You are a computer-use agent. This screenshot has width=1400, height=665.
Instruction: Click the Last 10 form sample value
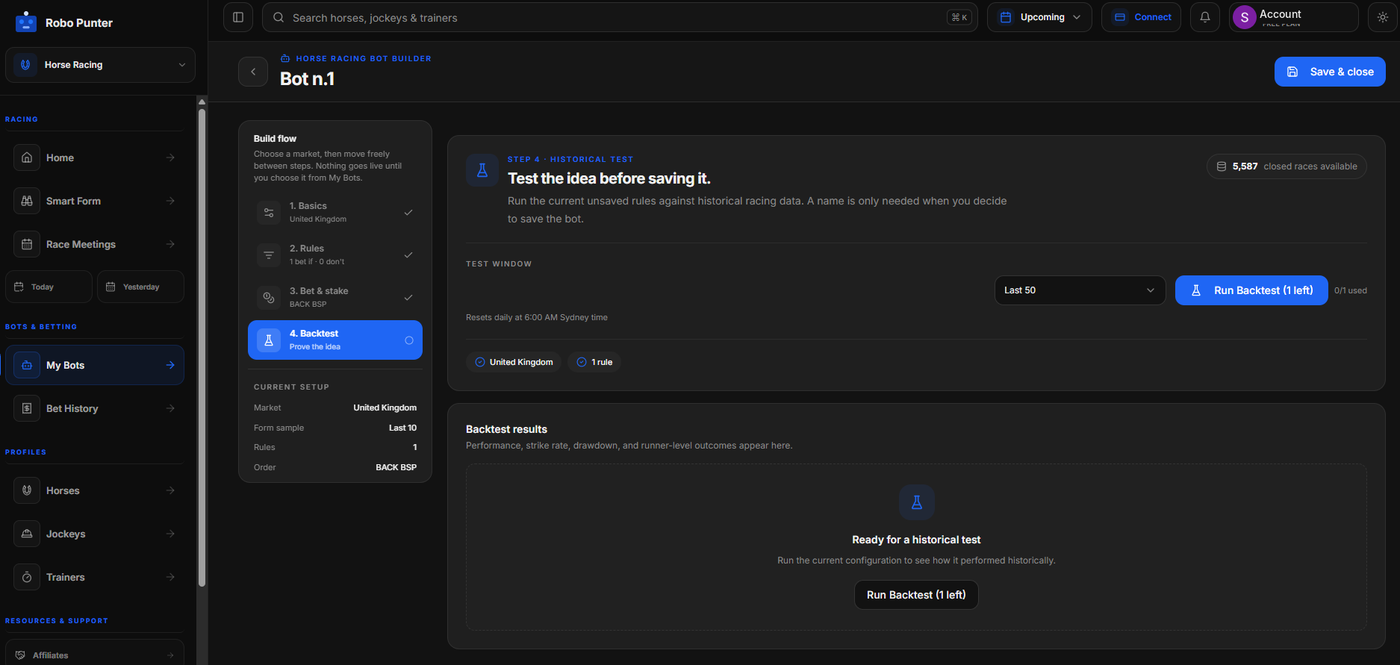click(x=403, y=428)
